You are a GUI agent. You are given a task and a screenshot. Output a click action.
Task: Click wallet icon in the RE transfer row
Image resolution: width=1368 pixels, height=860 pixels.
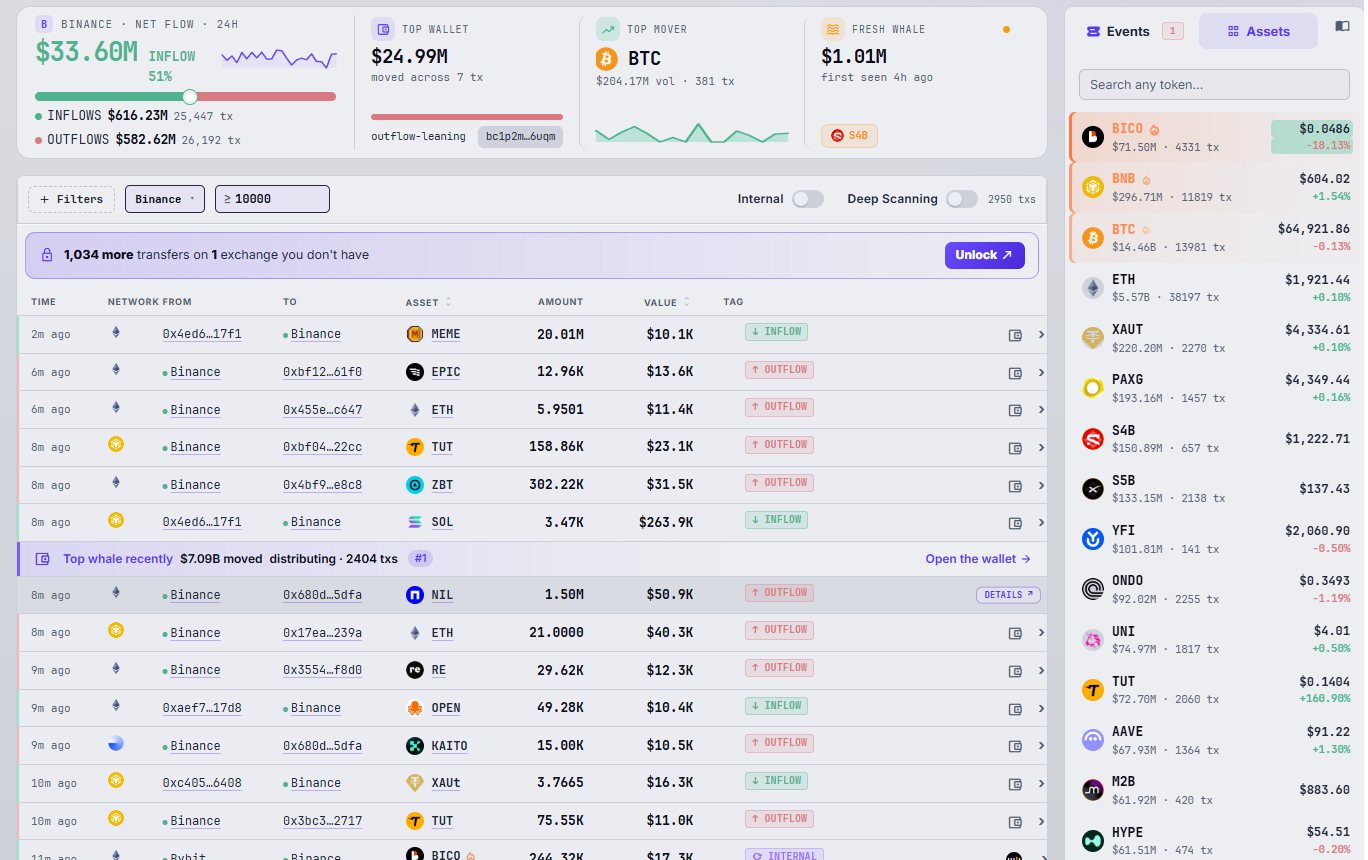coord(1015,671)
